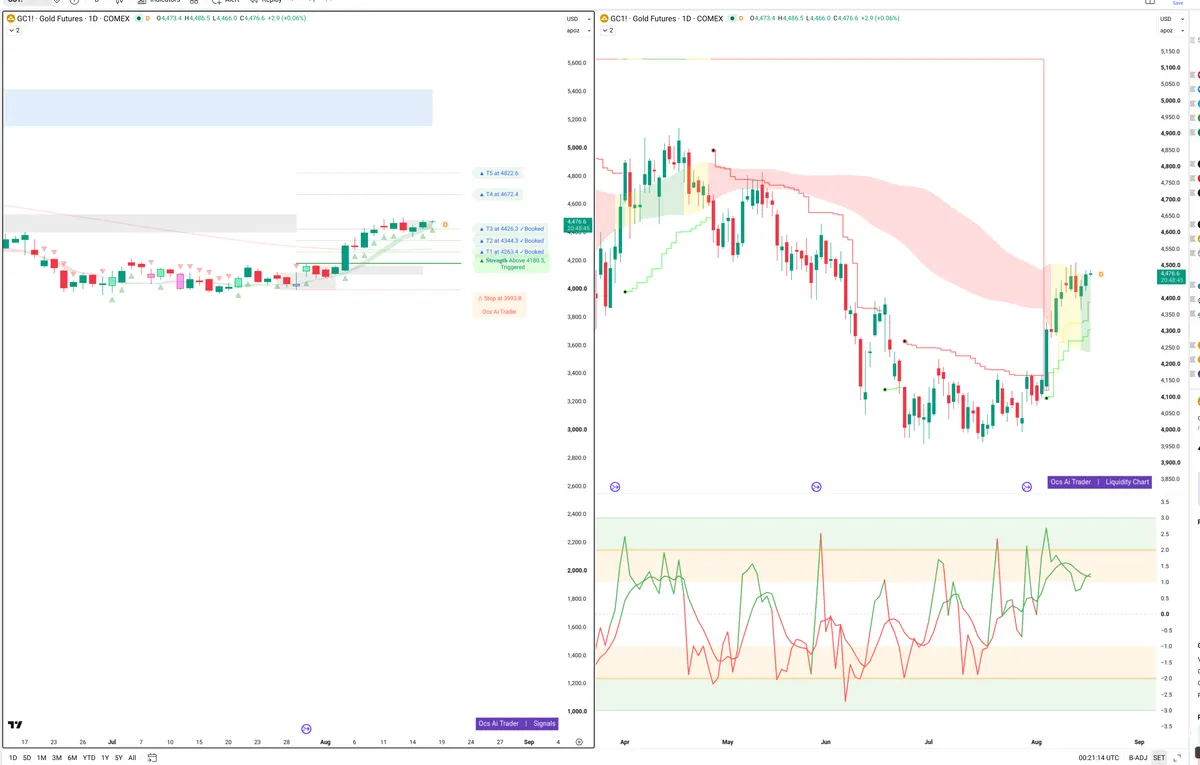Click the gold symbol icon of right chart GC1!
Image resolution: width=1200 pixels, height=765 pixels.
pyautogui.click(x=602, y=18)
